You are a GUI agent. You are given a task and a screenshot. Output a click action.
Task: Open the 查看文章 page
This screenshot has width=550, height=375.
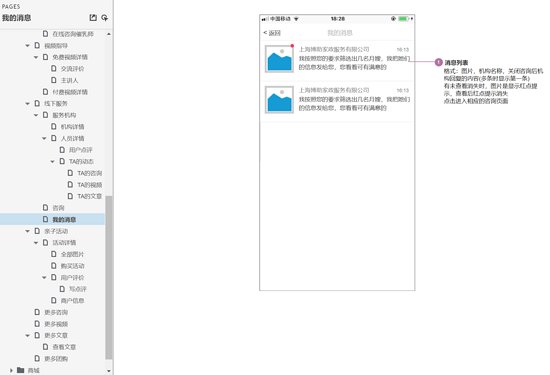(64, 347)
